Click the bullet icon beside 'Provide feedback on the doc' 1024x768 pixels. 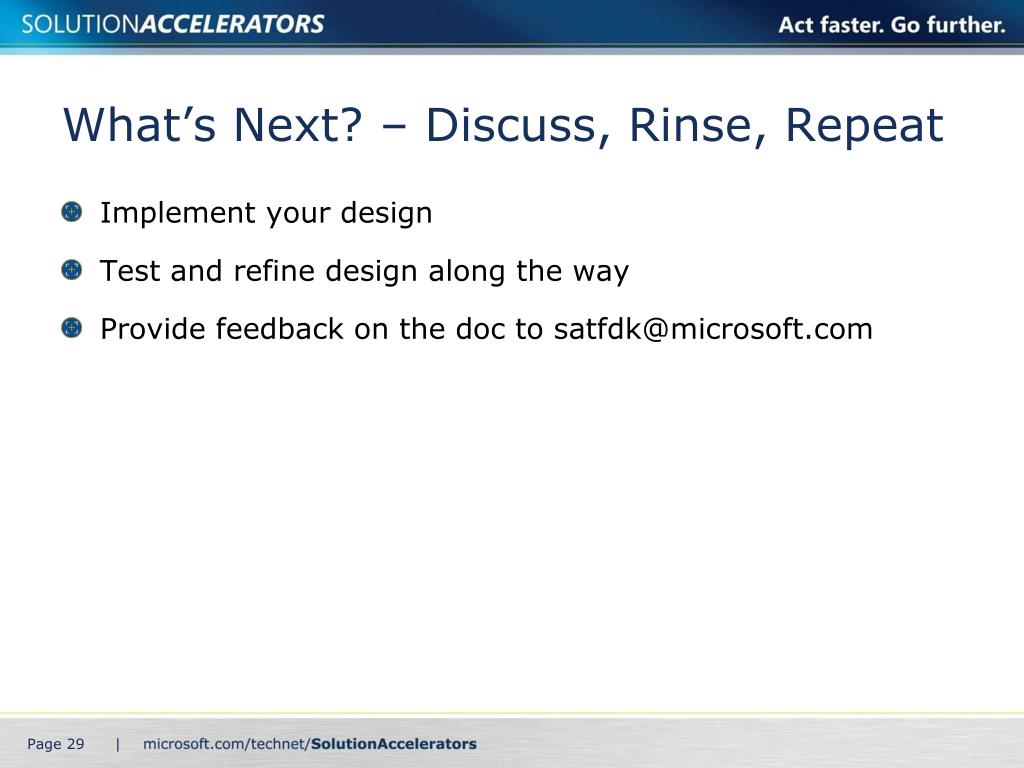click(x=72, y=328)
